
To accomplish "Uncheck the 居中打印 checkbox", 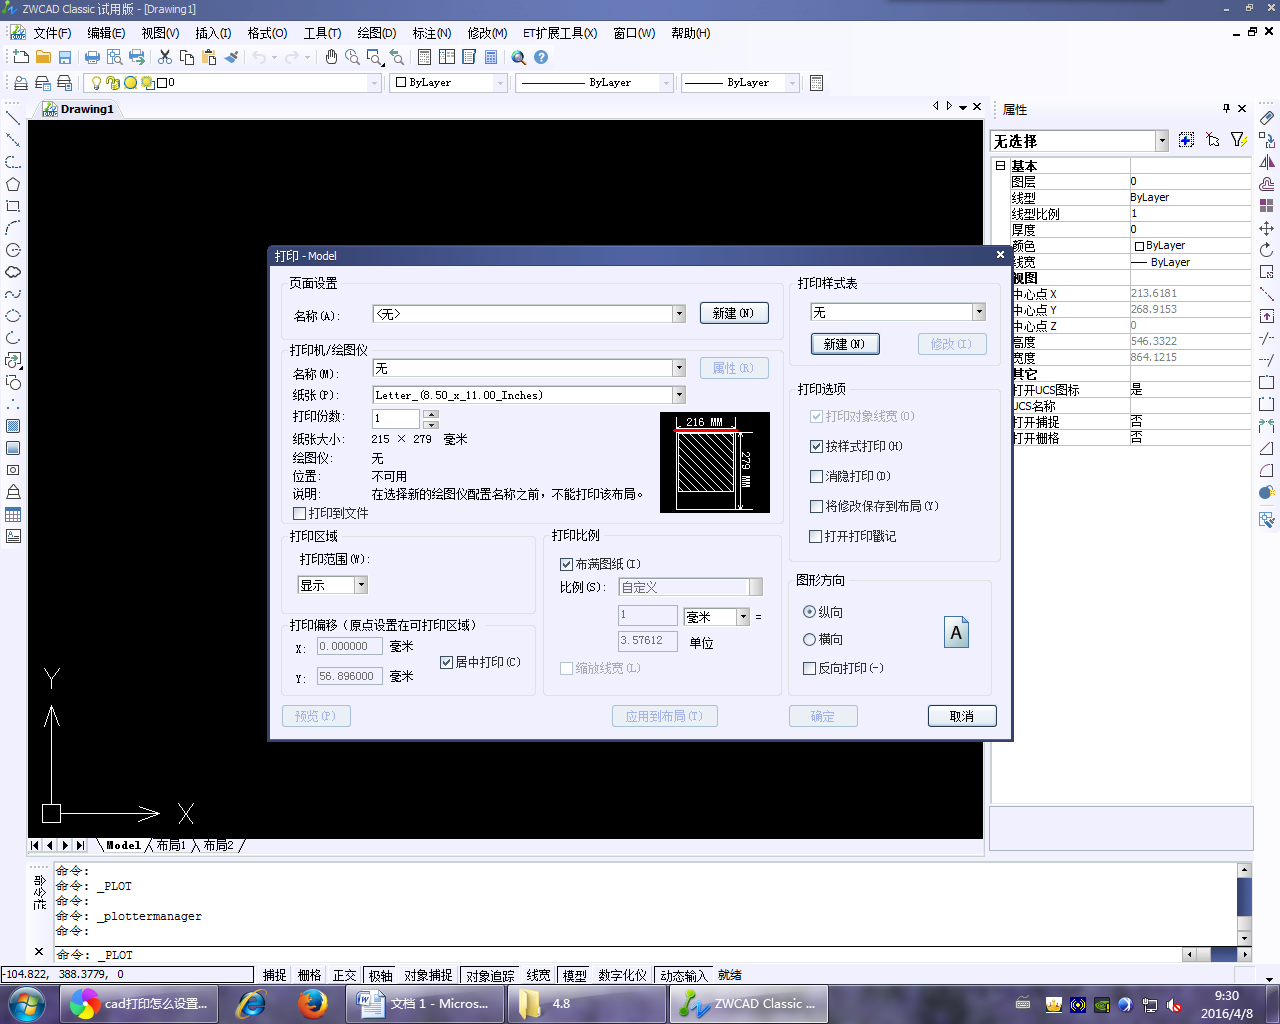I will point(447,662).
